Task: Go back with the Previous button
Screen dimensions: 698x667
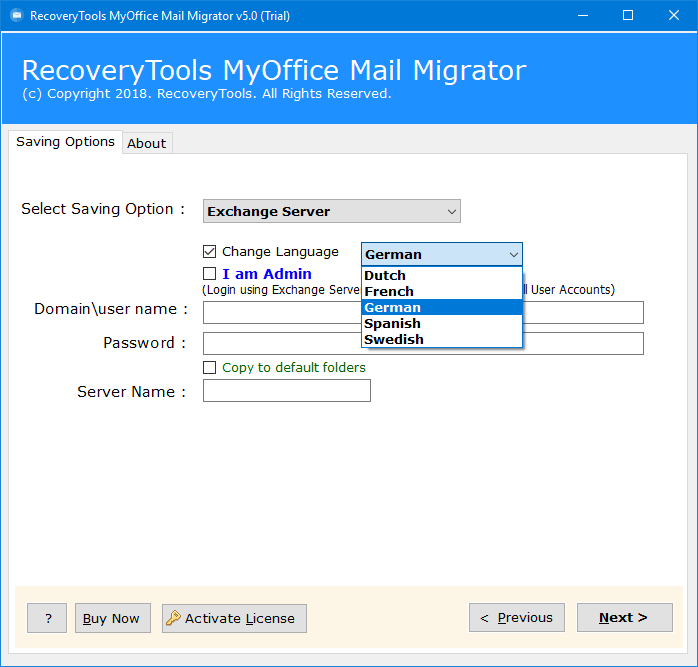Action: pos(517,618)
